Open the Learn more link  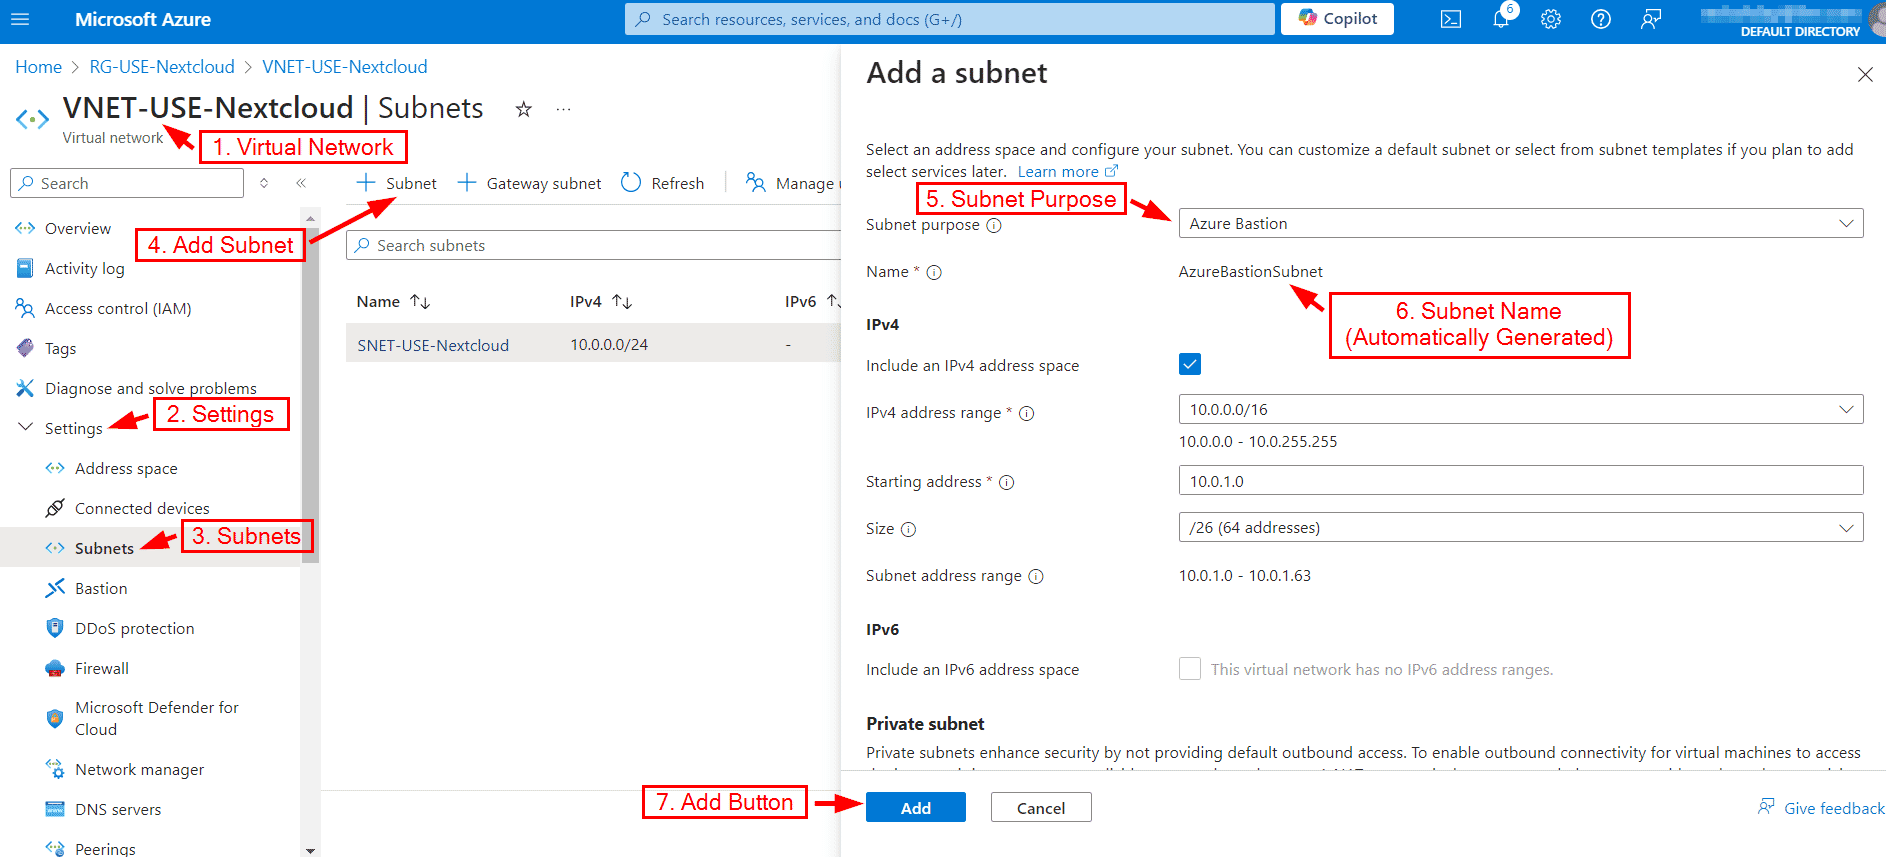tap(1067, 172)
